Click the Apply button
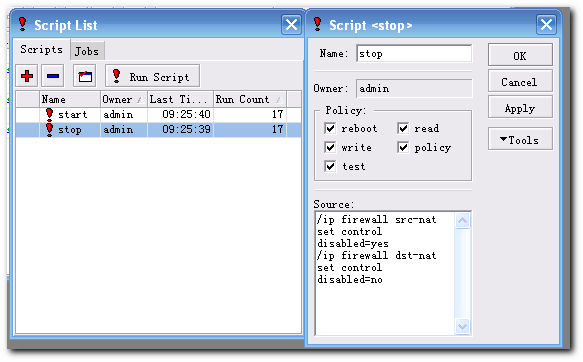Viewport: 583px width, 362px height. [520, 108]
